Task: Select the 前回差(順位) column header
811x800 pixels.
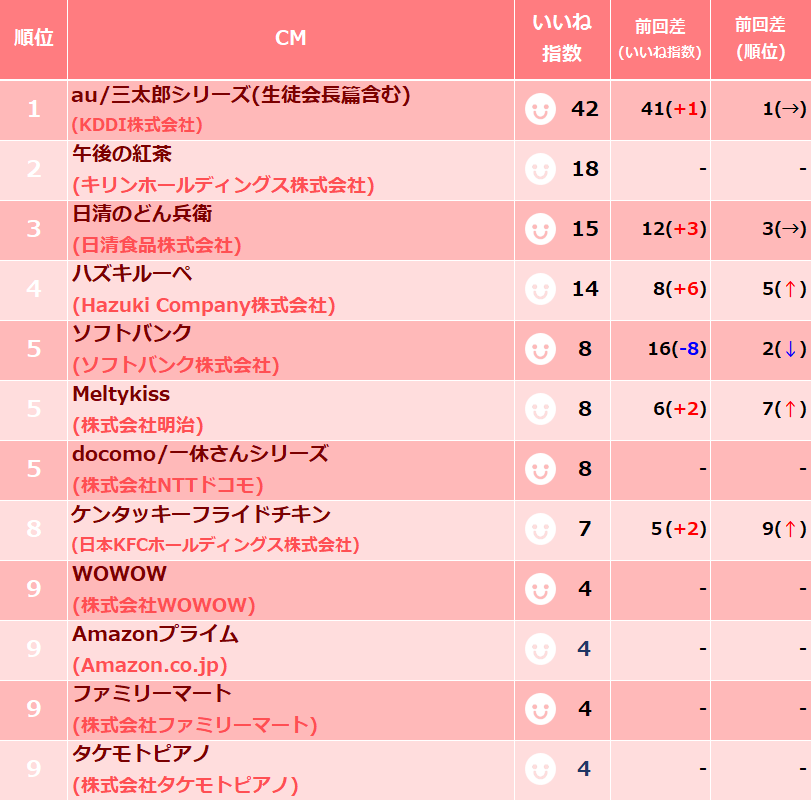Action: pos(761,39)
